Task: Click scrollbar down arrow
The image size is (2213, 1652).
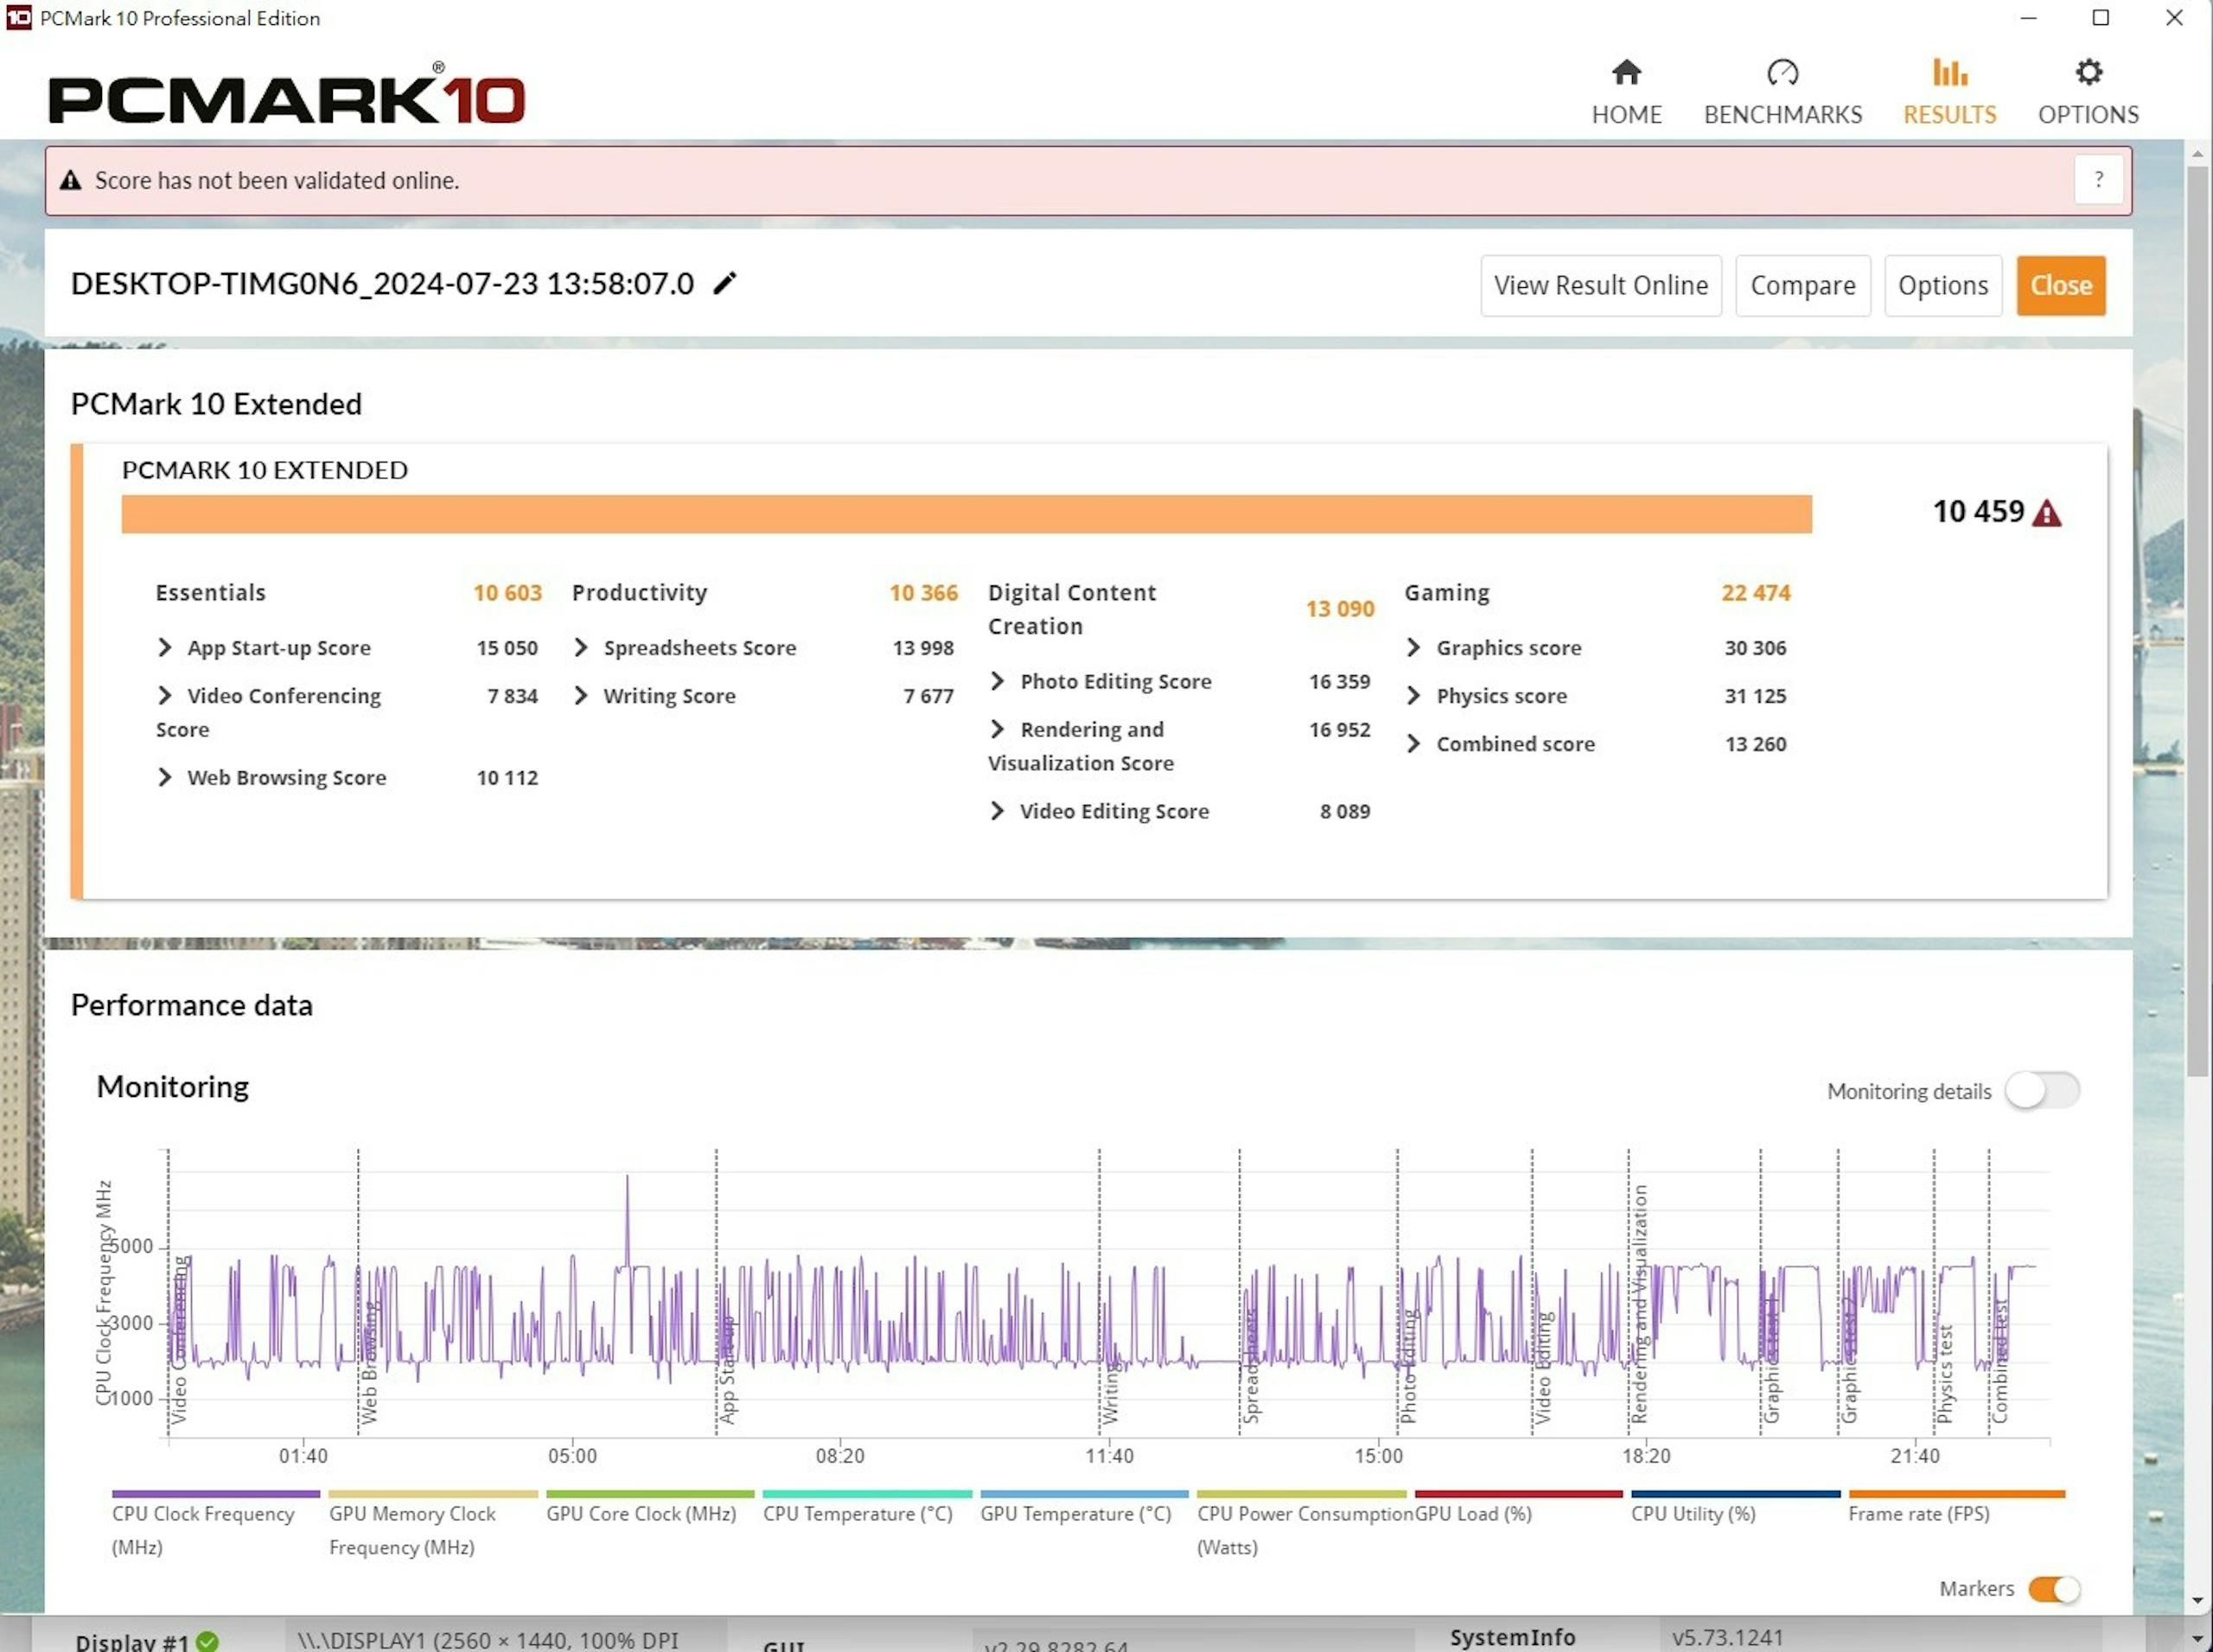Action: pos(2197,1601)
